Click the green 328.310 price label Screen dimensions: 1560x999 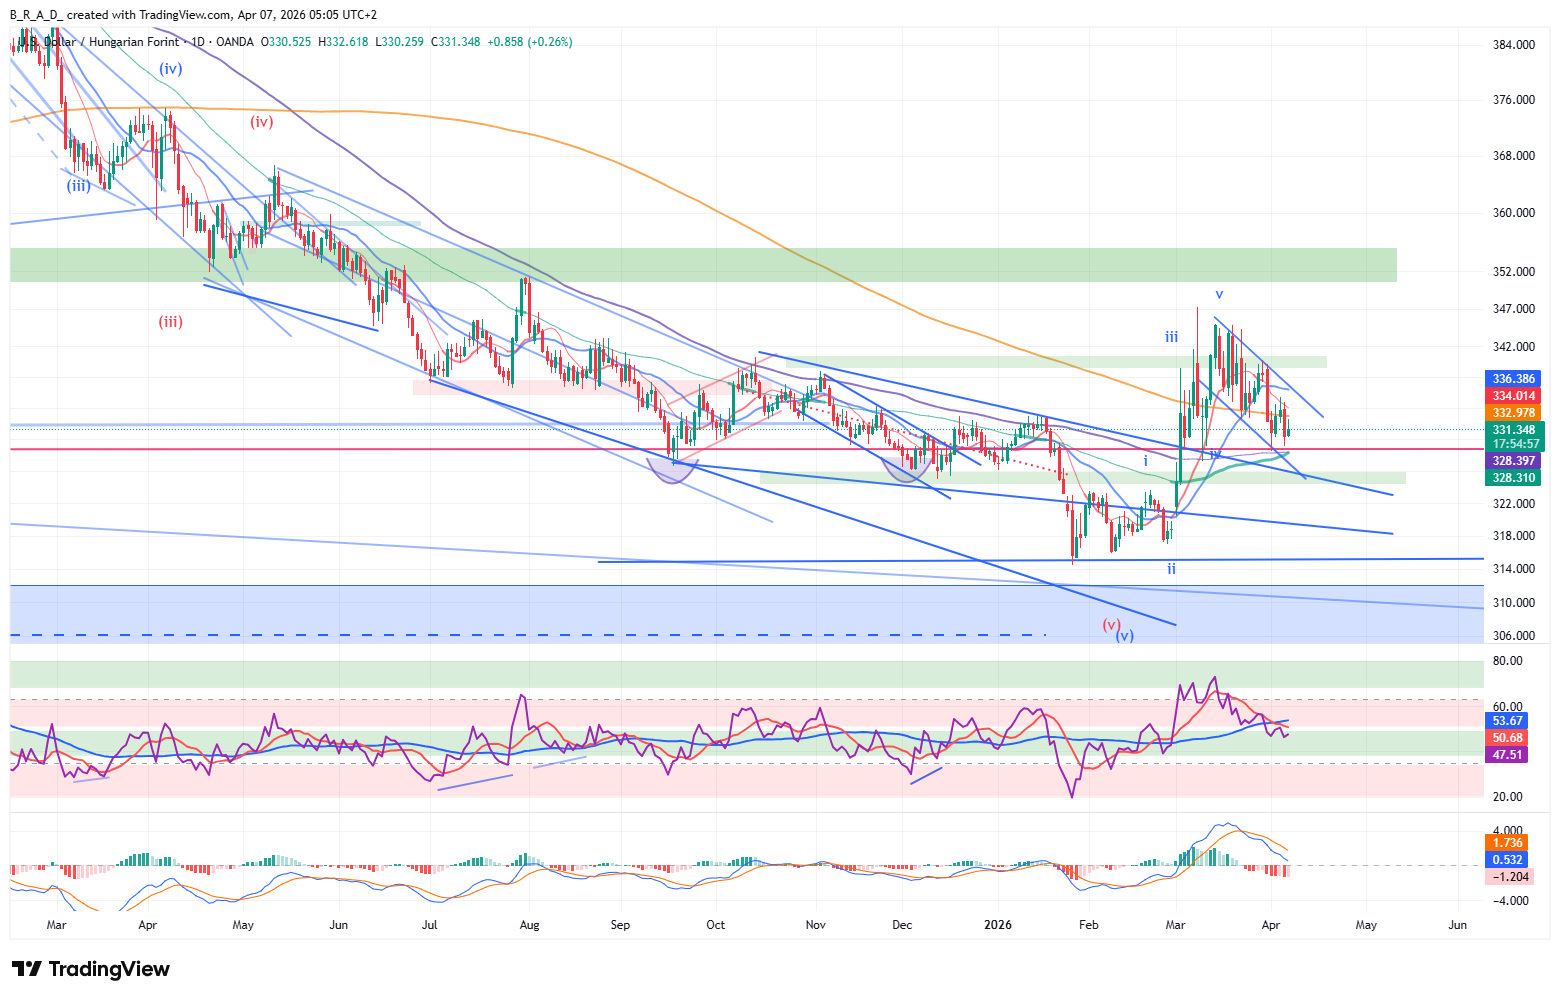click(x=1513, y=478)
